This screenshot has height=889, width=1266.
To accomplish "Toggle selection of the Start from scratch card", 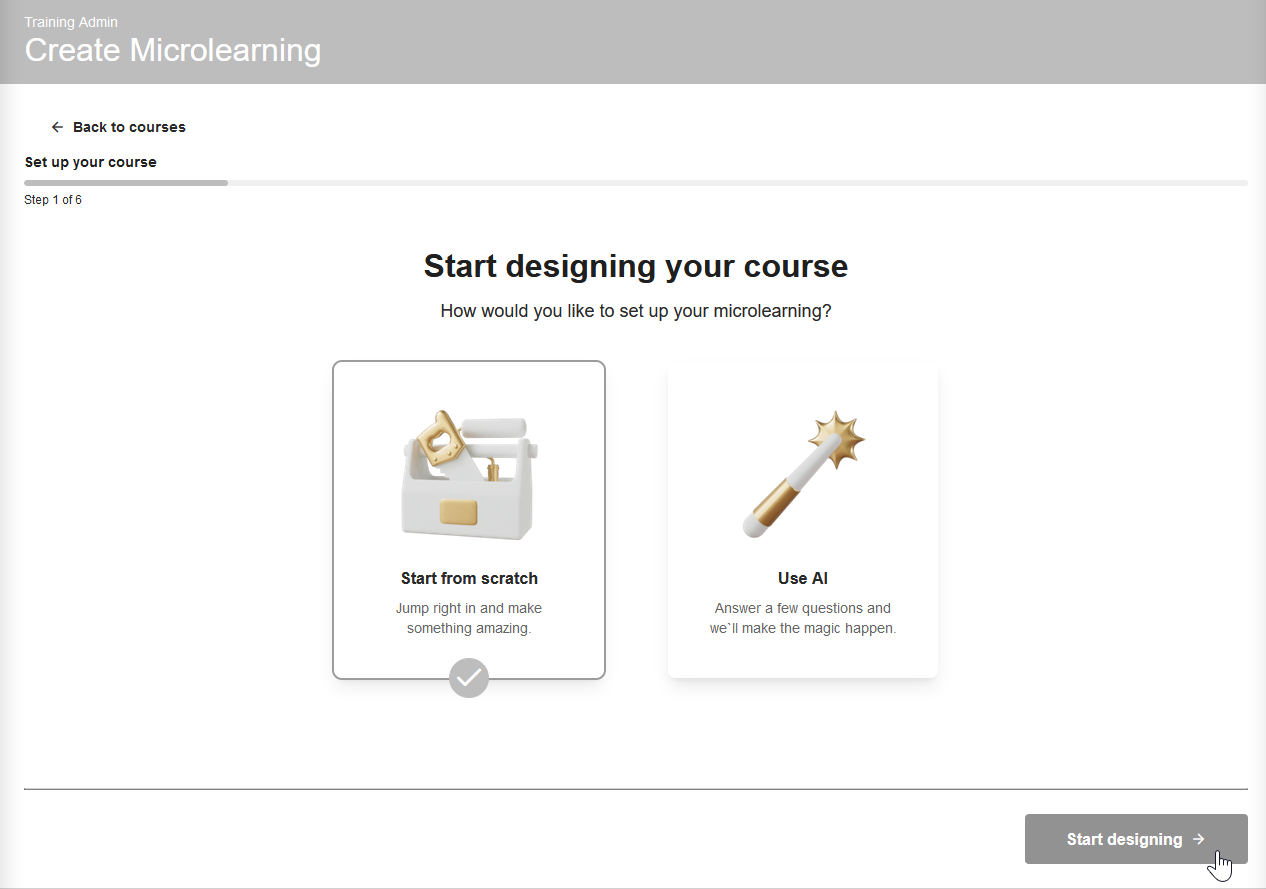I will pos(468,519).
